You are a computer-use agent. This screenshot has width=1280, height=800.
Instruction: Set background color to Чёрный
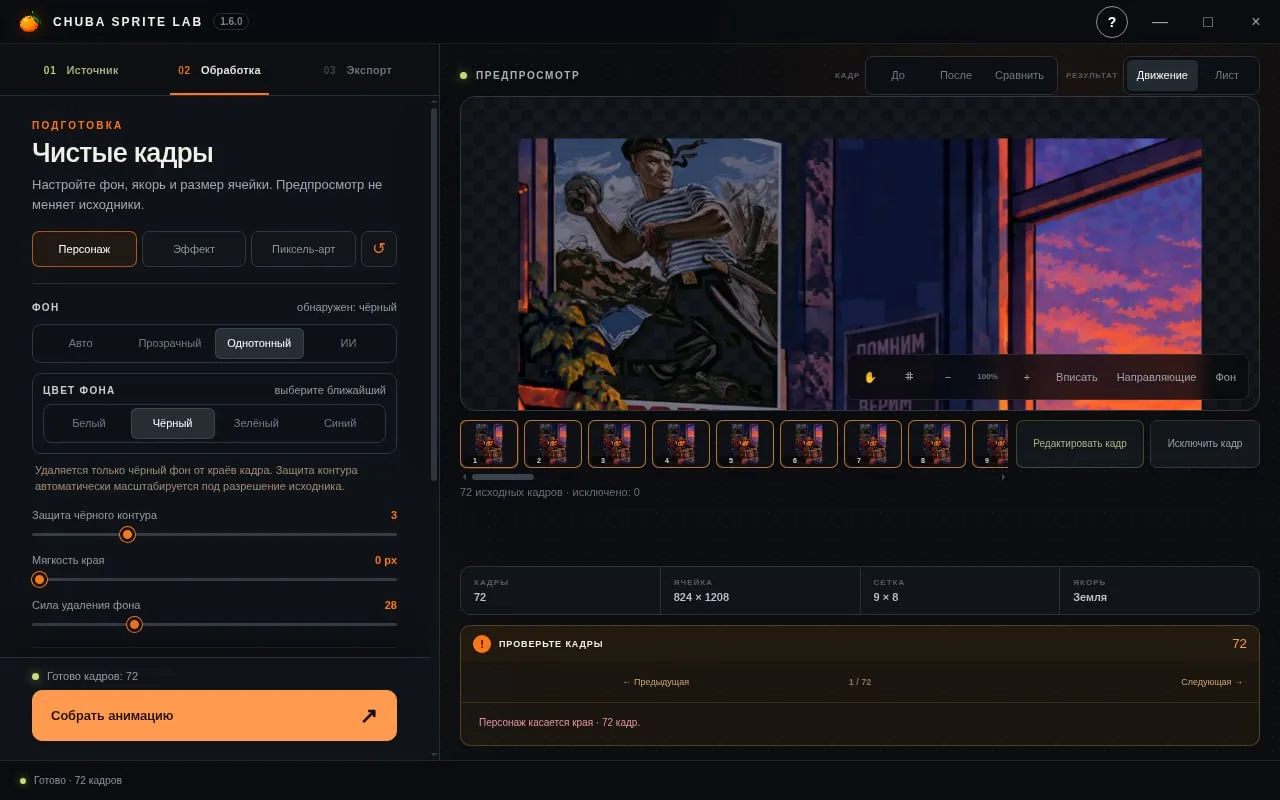pyautogui.click(x=172, y=423)
